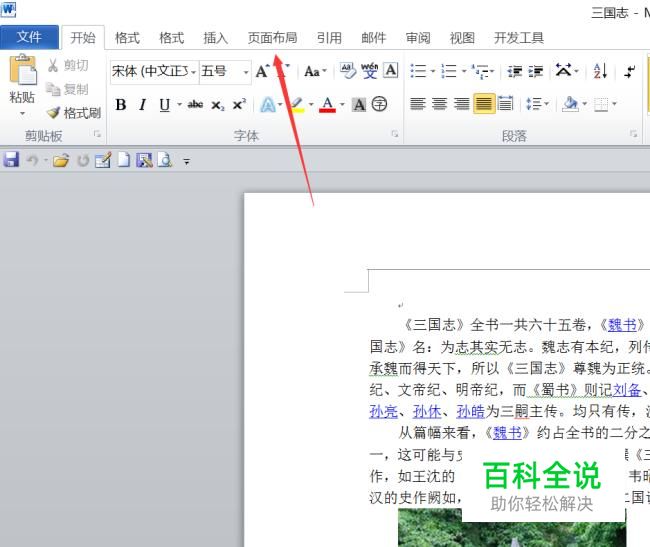Toggle italic formatting

coord(143,105)
